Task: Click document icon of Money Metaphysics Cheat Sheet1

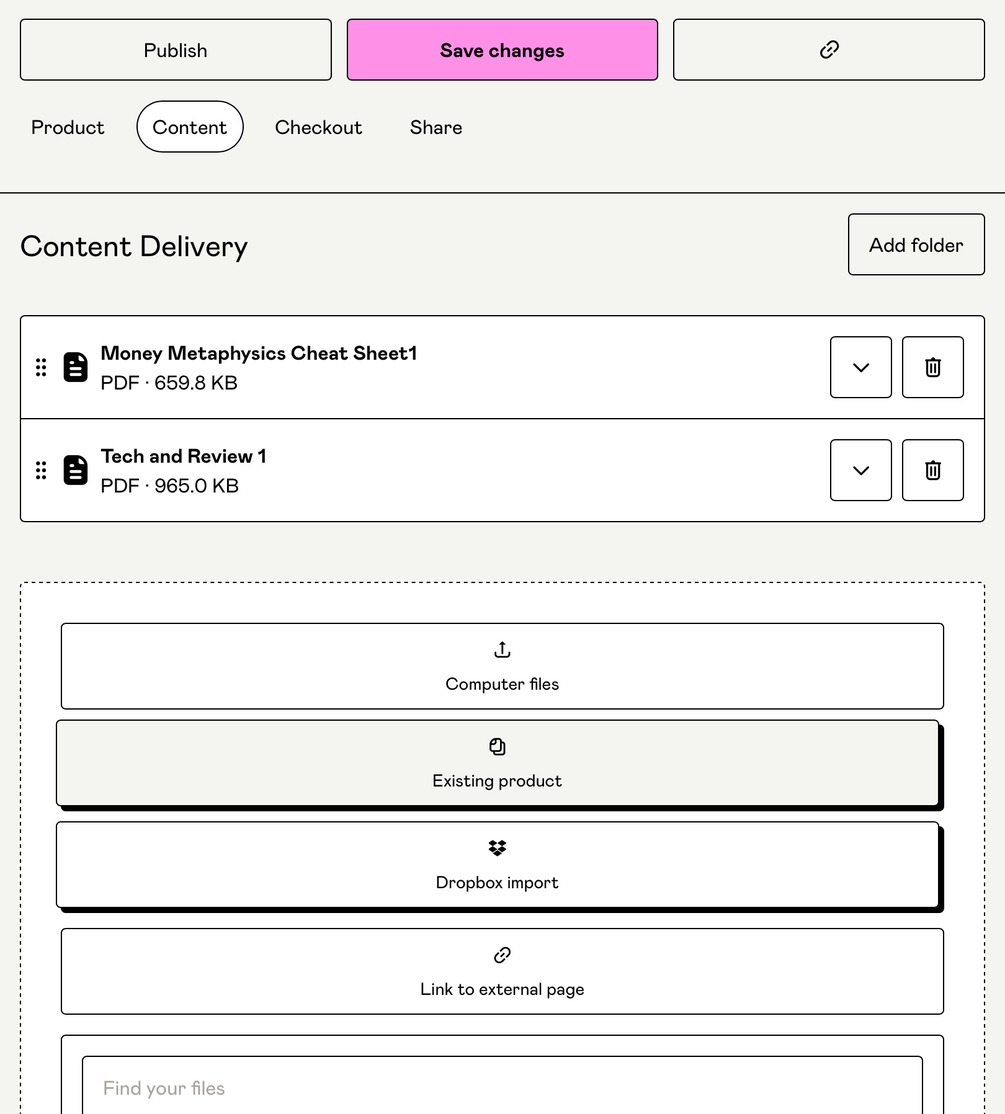Action: 76,367
